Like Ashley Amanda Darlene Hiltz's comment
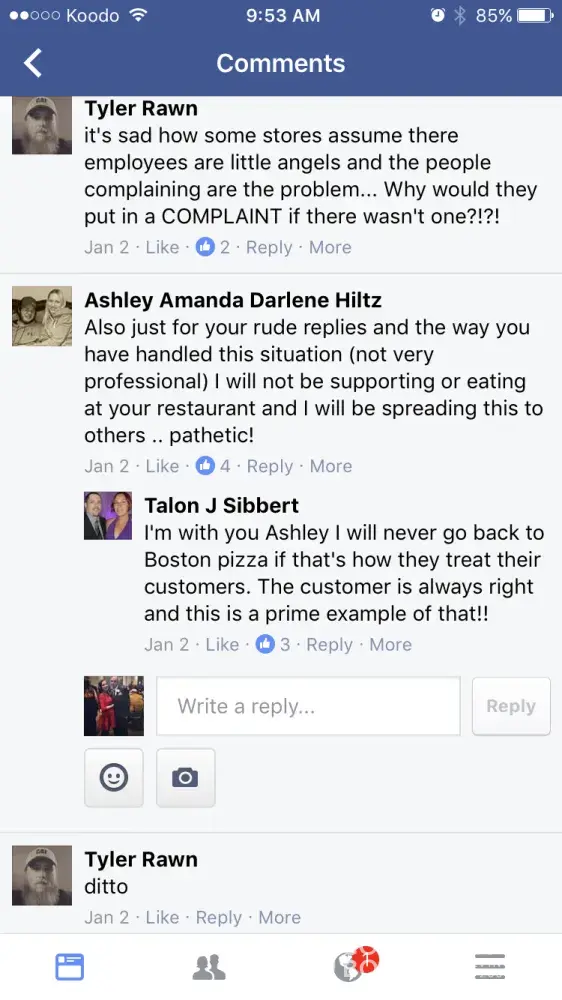 (x=162, y=466)
